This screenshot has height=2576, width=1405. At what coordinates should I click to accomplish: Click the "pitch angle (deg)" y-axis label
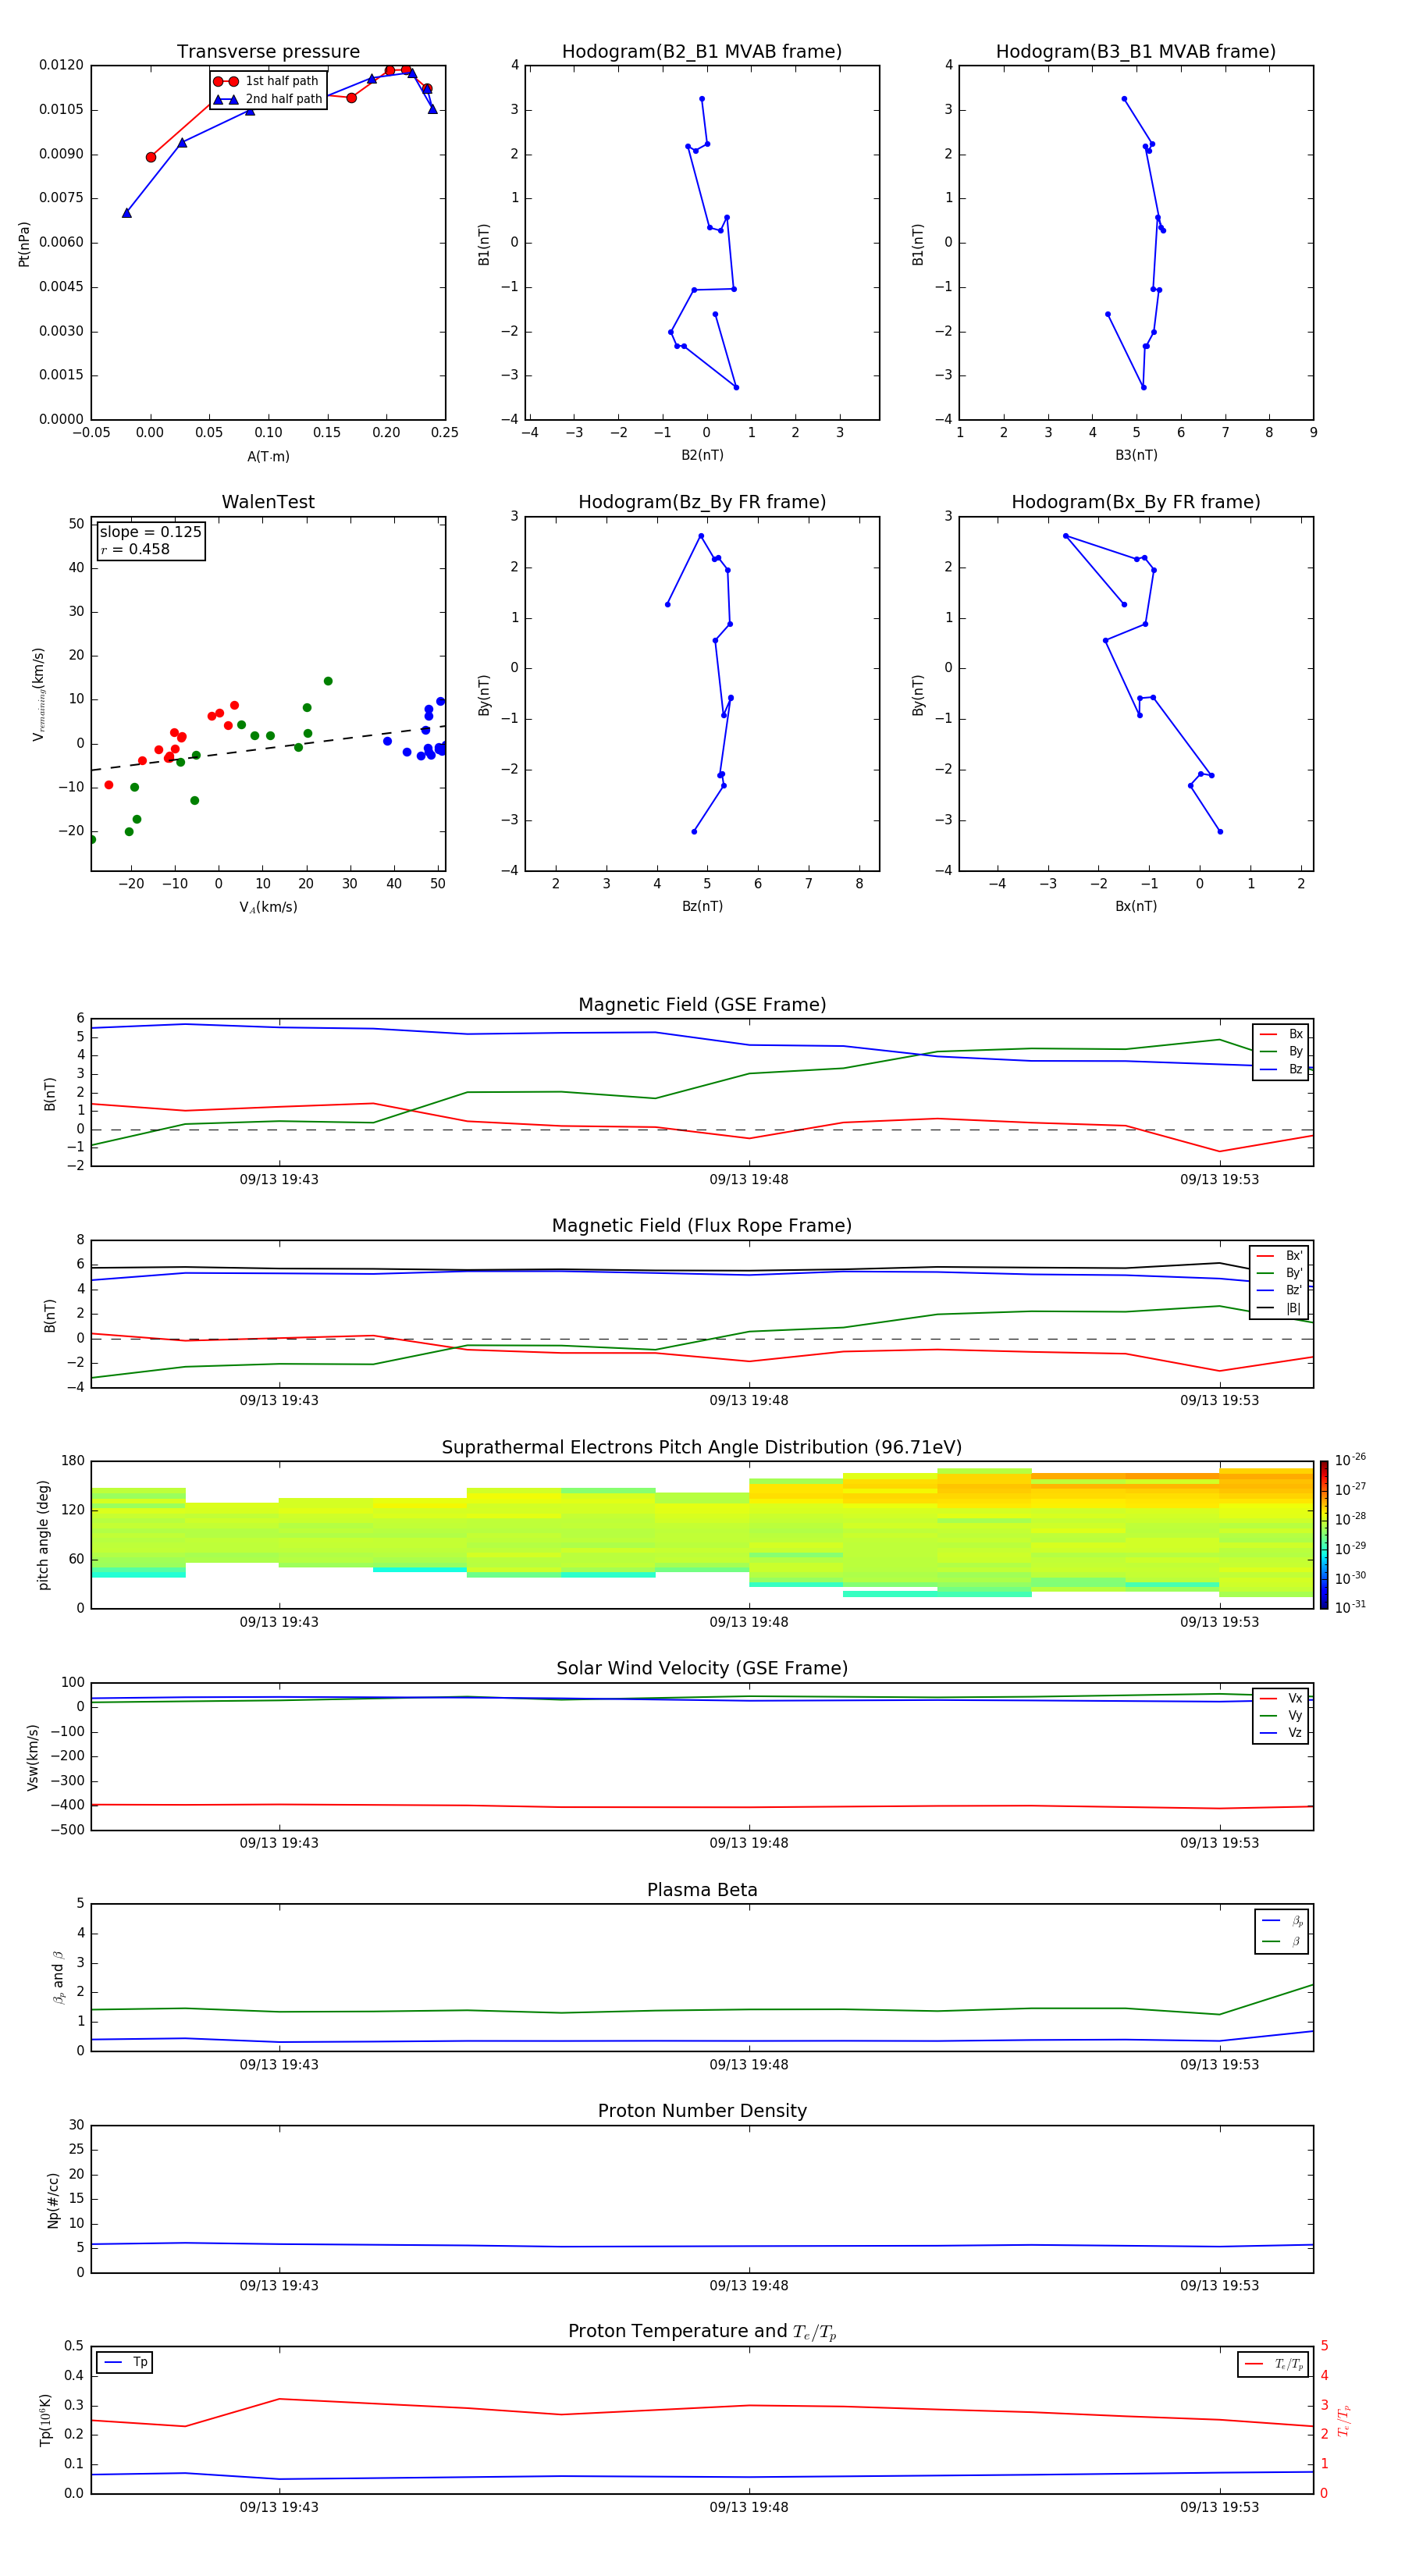[x=43, y=1535]
